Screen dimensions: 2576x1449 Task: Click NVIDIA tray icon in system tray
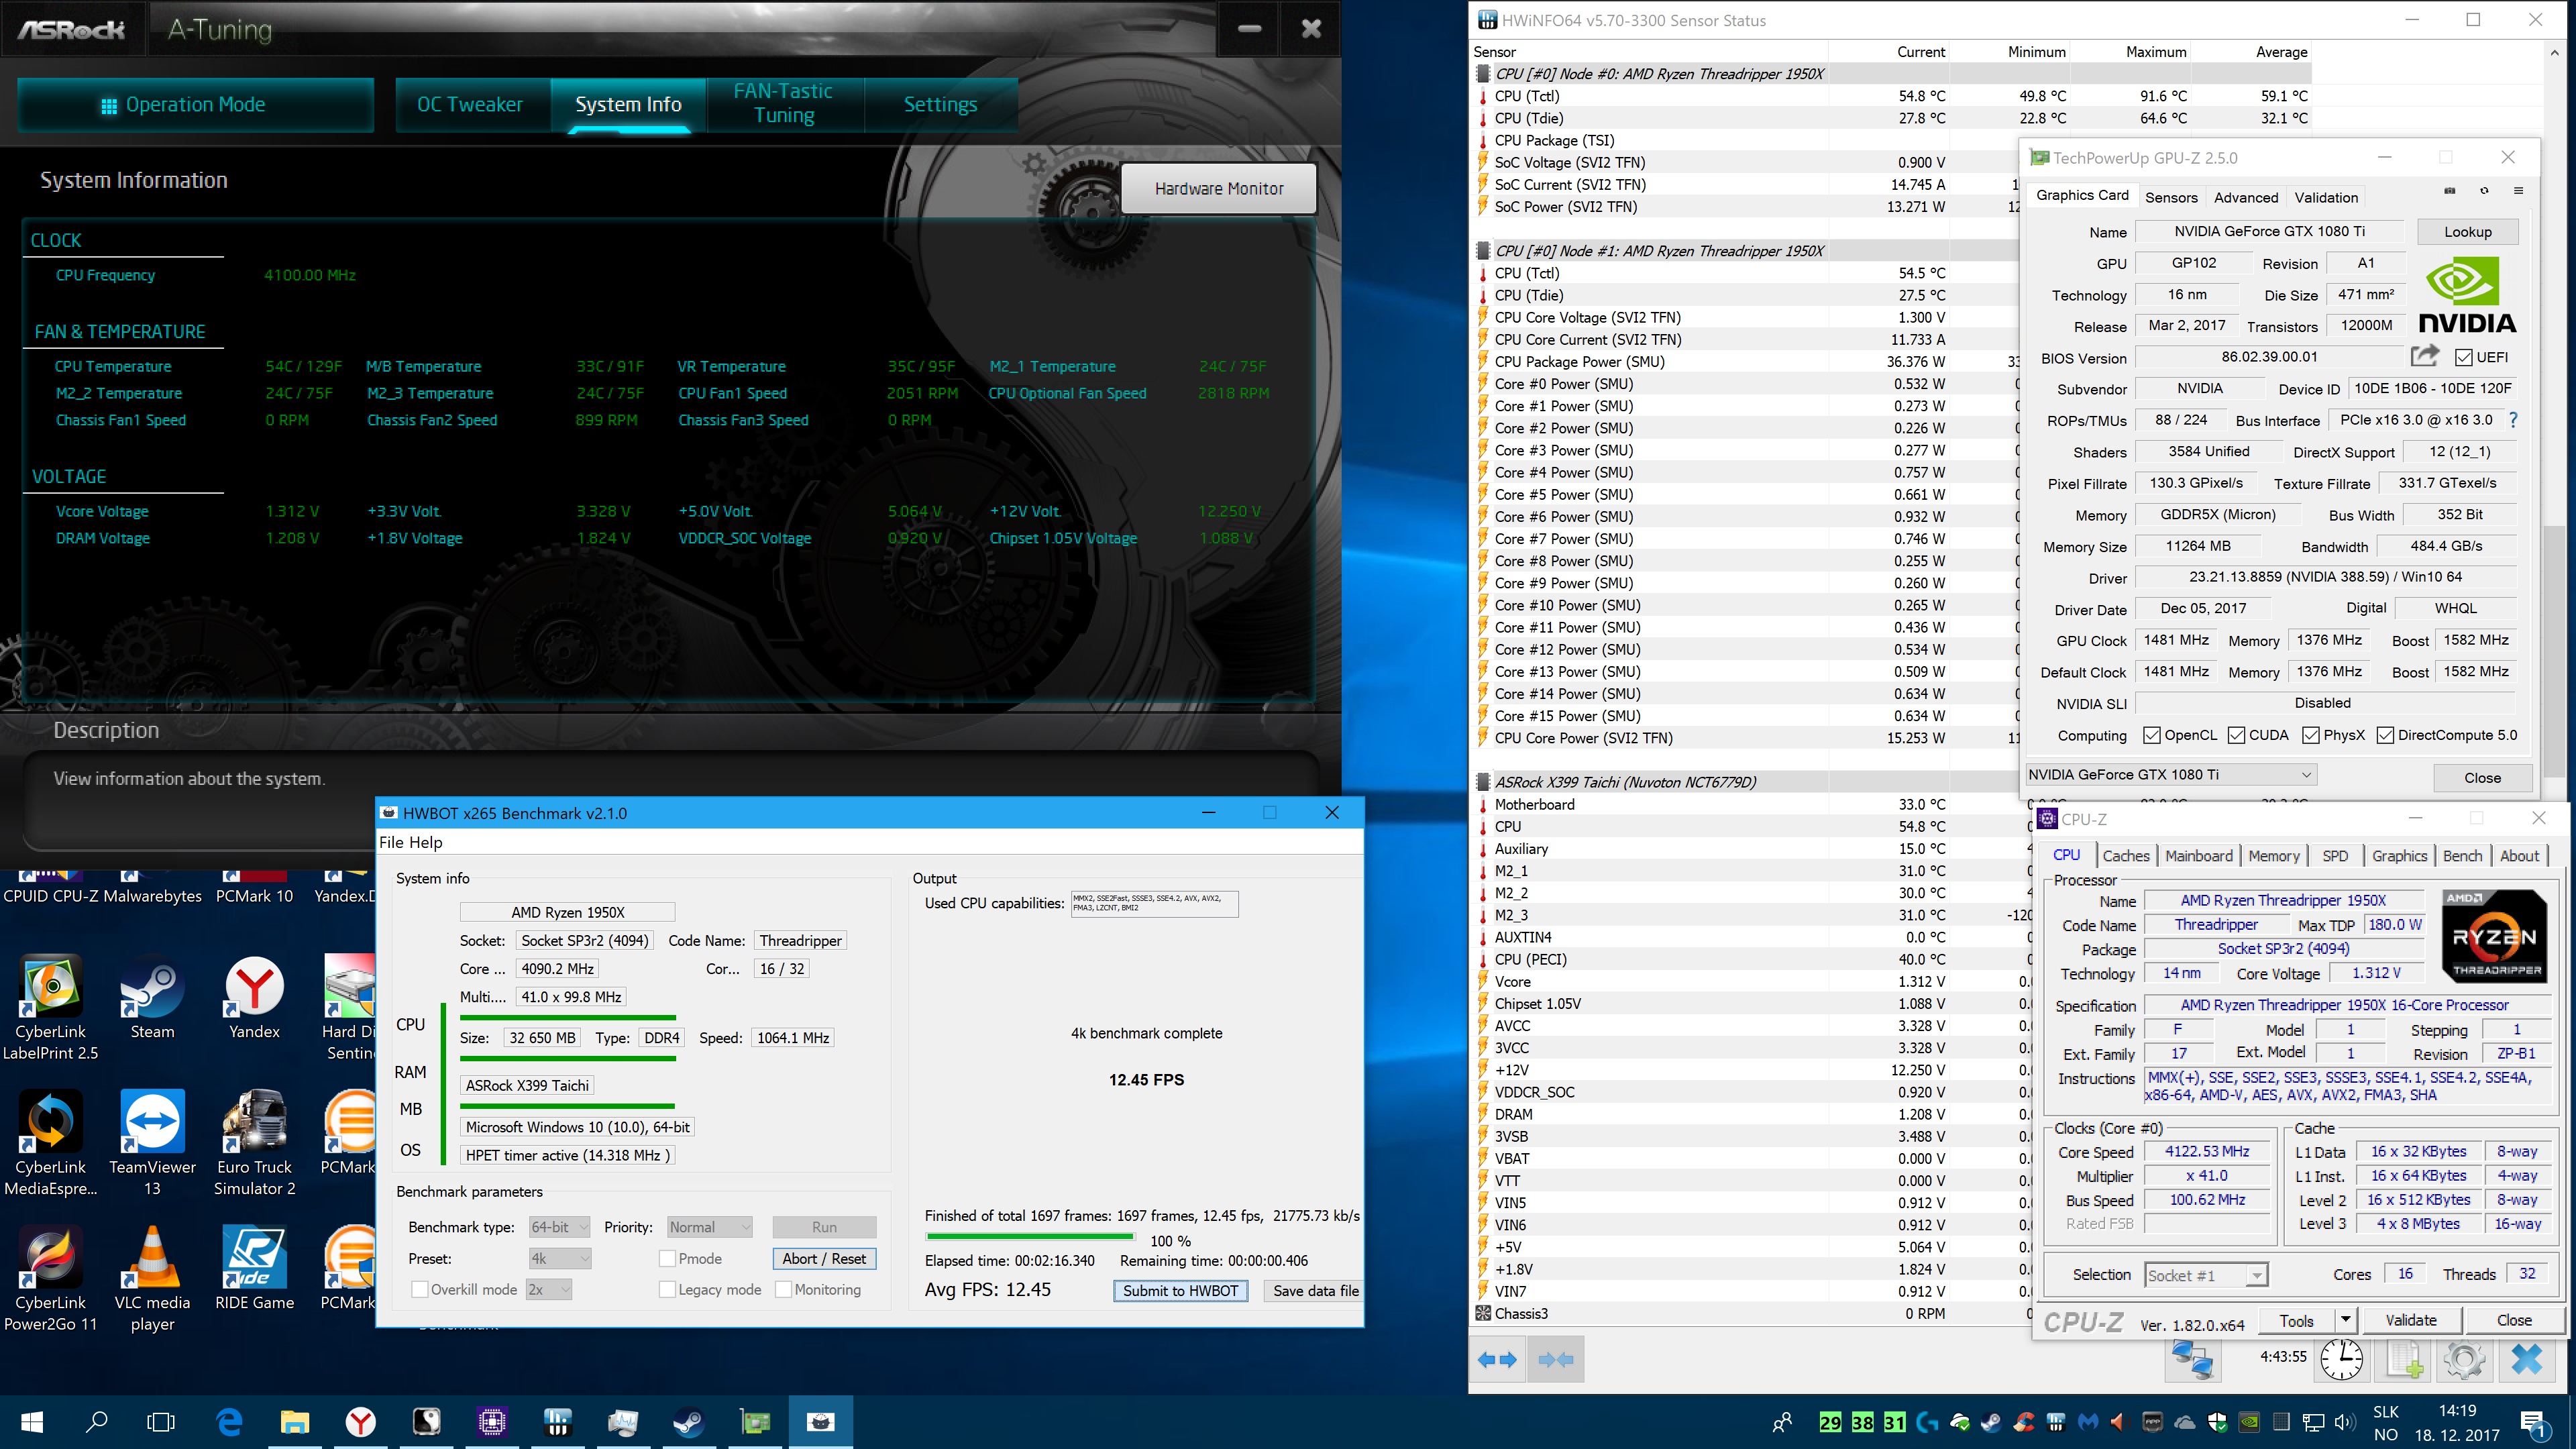(2249, 1421)
